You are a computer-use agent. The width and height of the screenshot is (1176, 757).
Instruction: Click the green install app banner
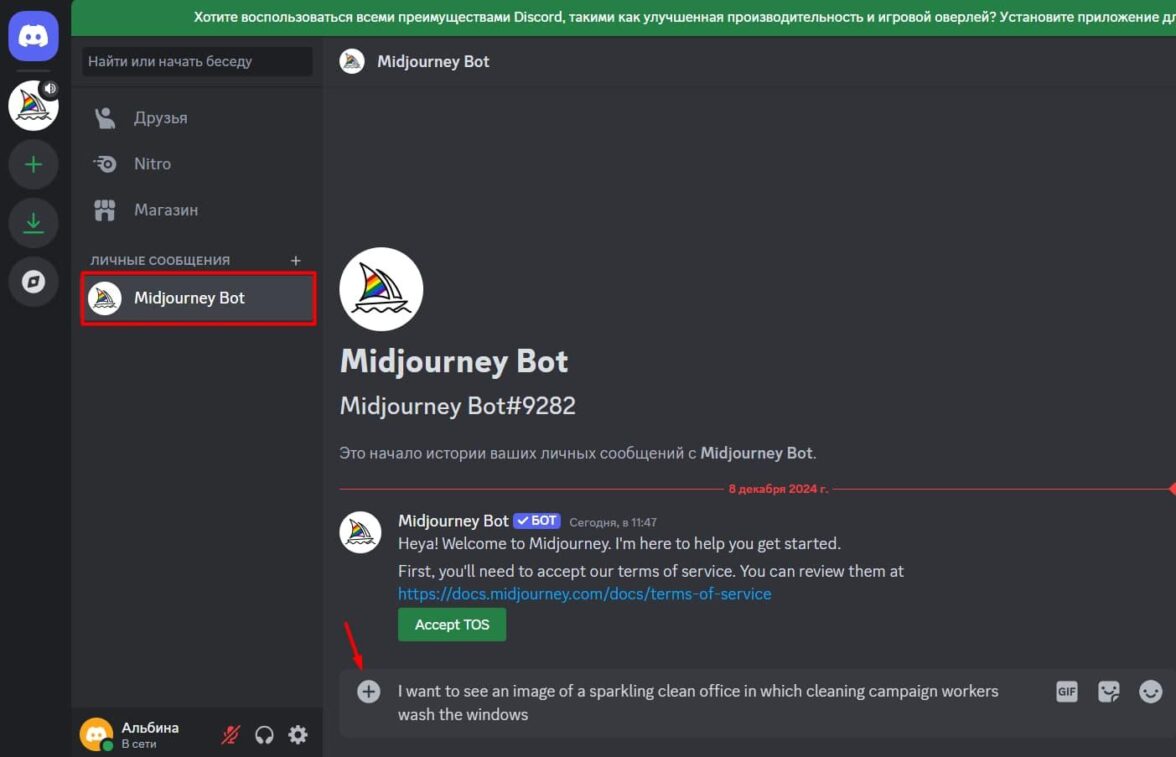click(x=623, y=17)
